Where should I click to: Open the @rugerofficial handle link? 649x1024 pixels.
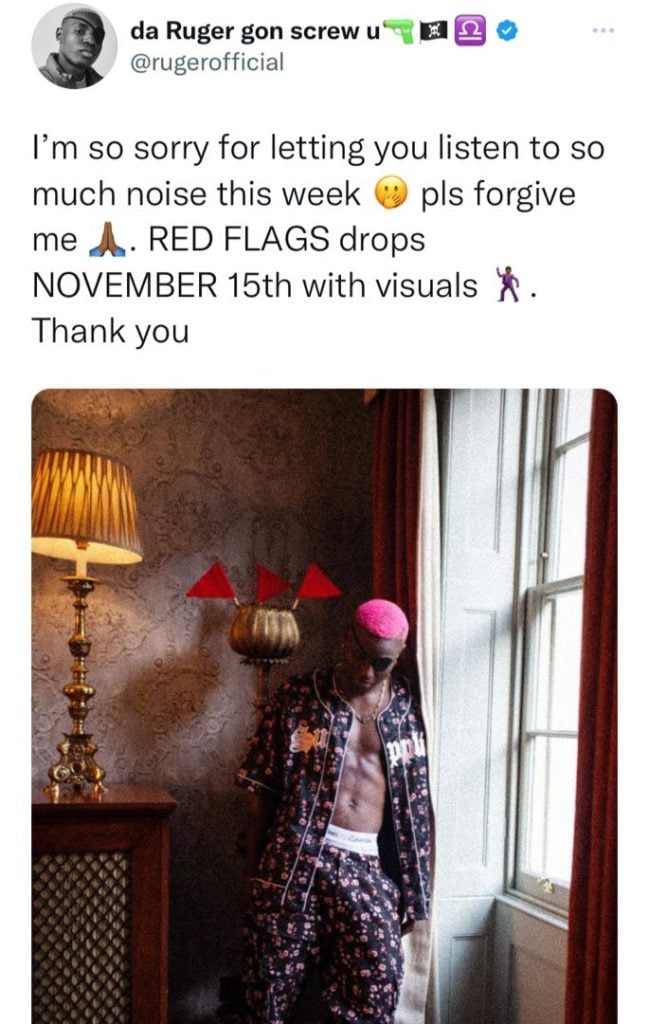point(208,63)
